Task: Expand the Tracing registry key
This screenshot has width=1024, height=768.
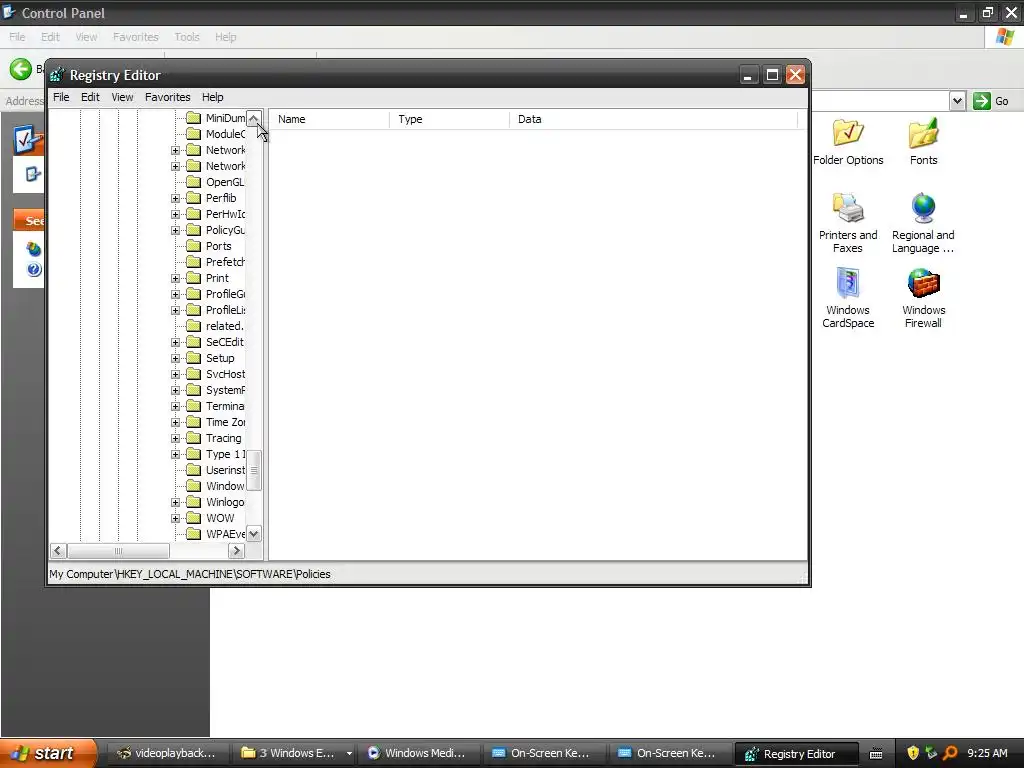Action: pos(175,438)
